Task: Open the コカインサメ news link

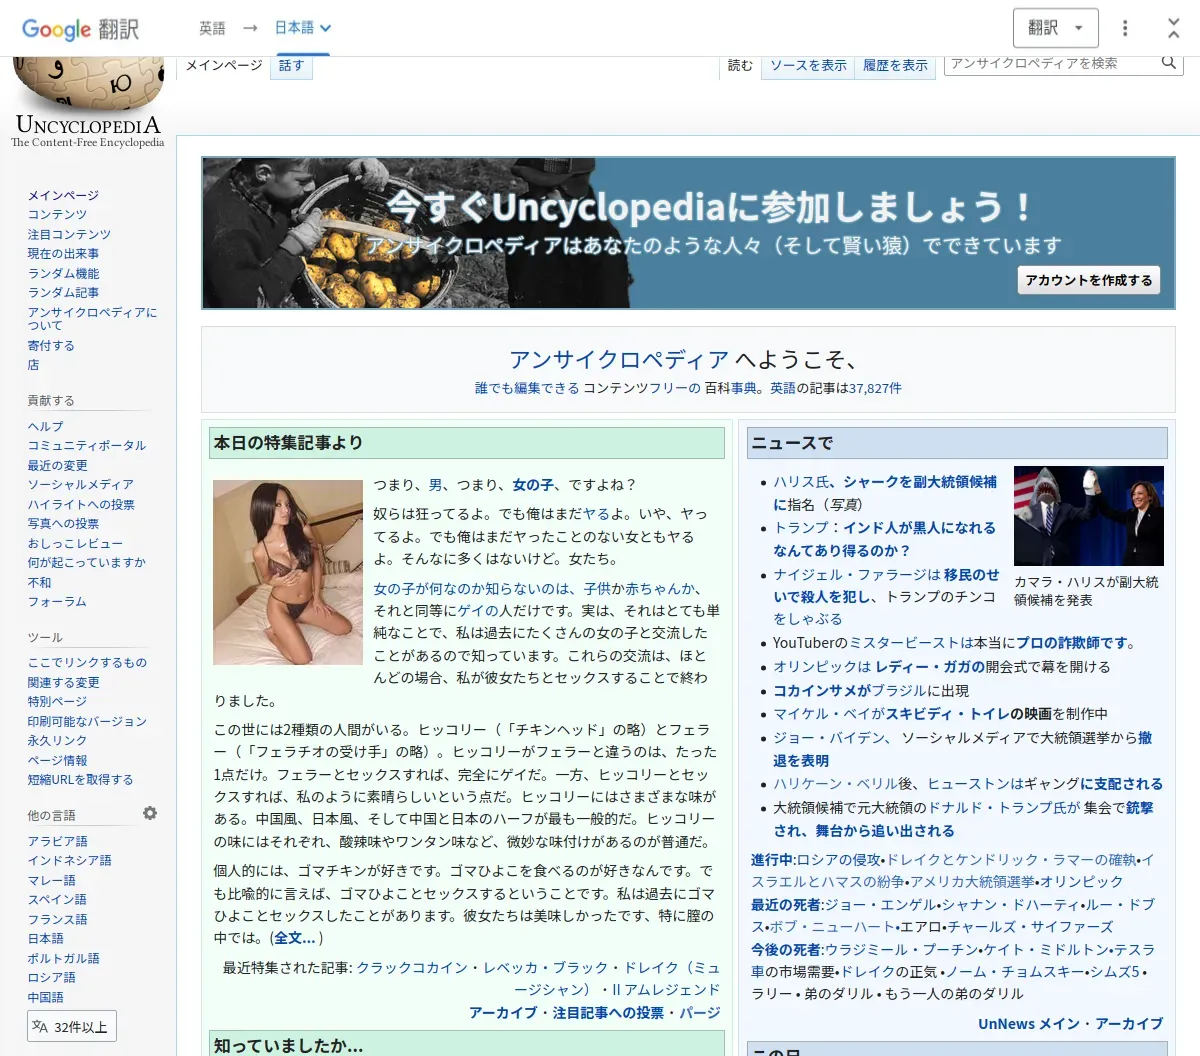Action: point(821,690)
